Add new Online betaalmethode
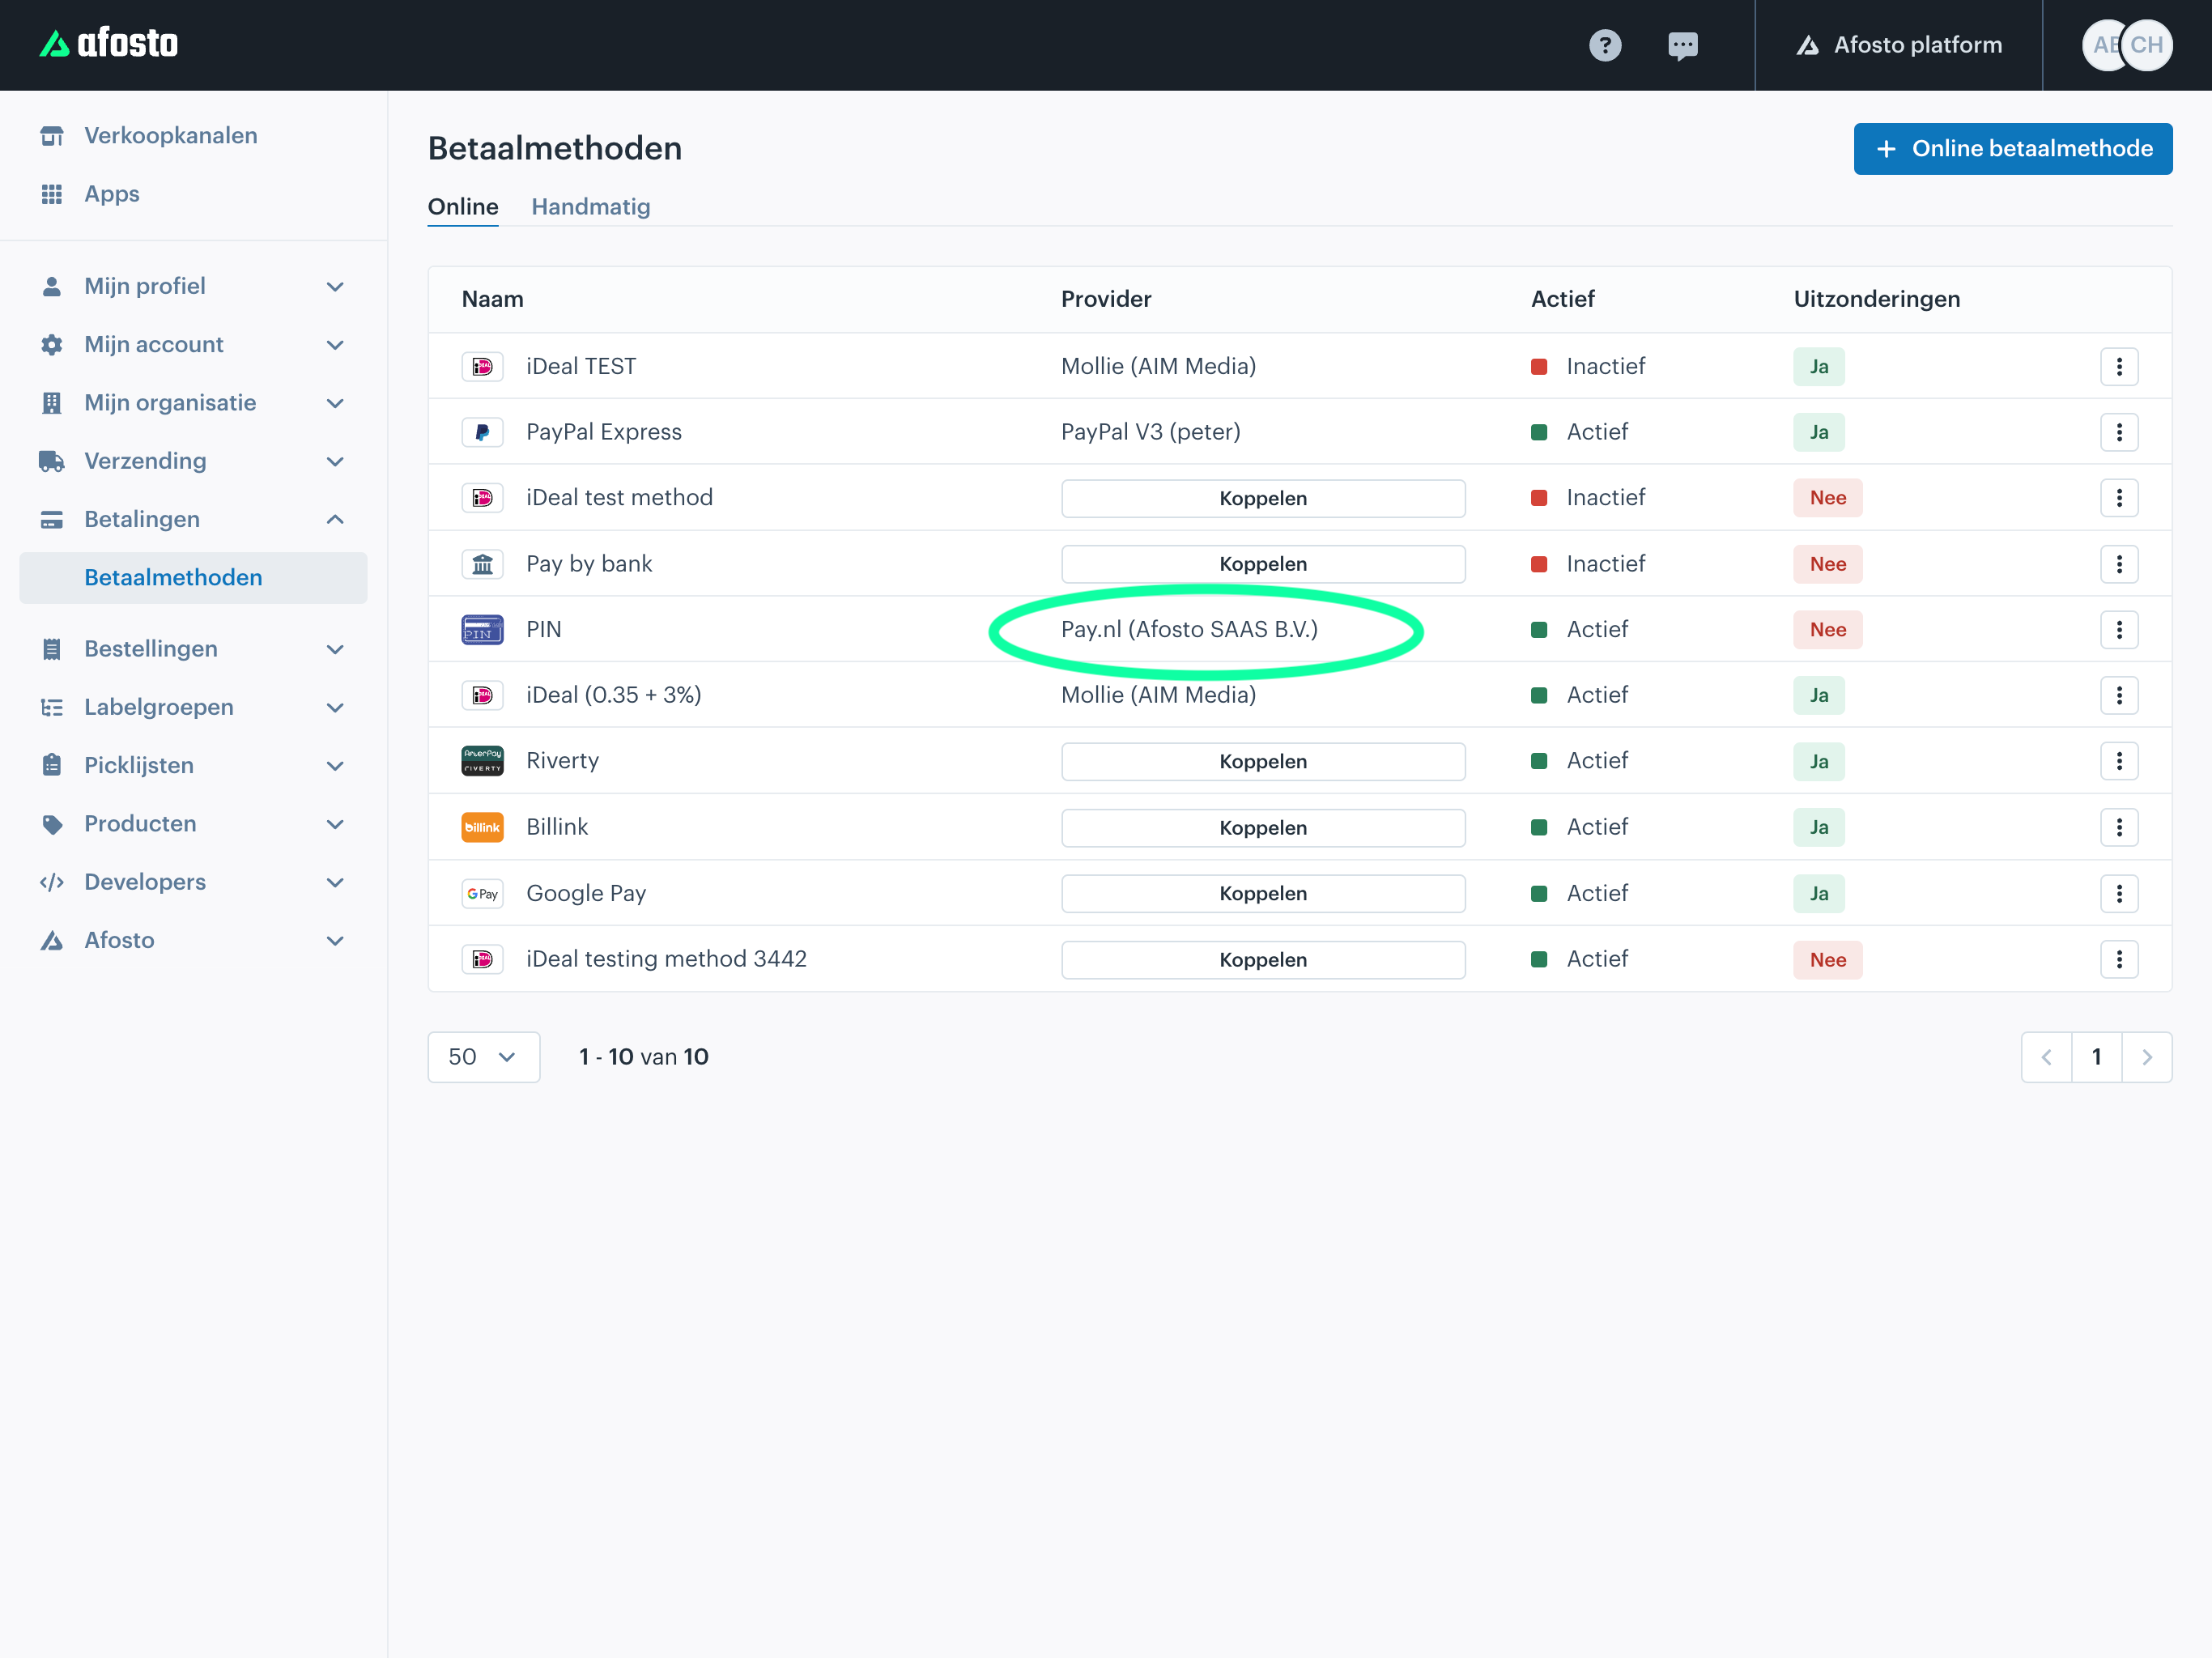This screenshot has width=2212, height=1658. [2012, 149]
